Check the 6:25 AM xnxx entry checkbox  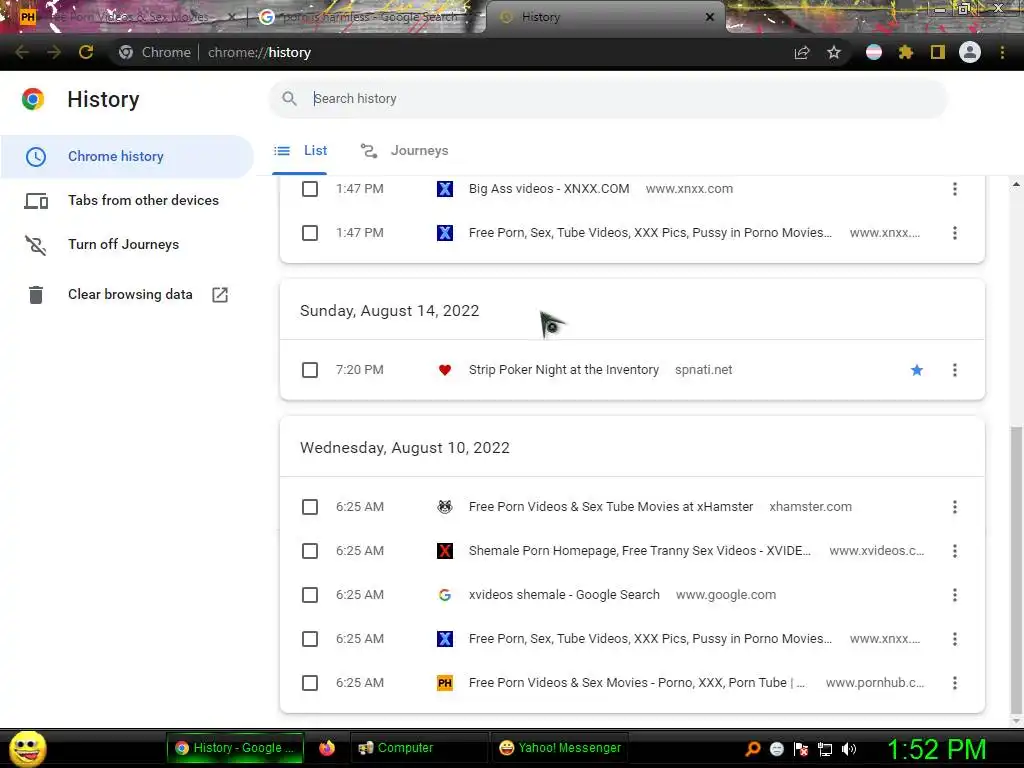pyautogui.click(x=310, y=639)
